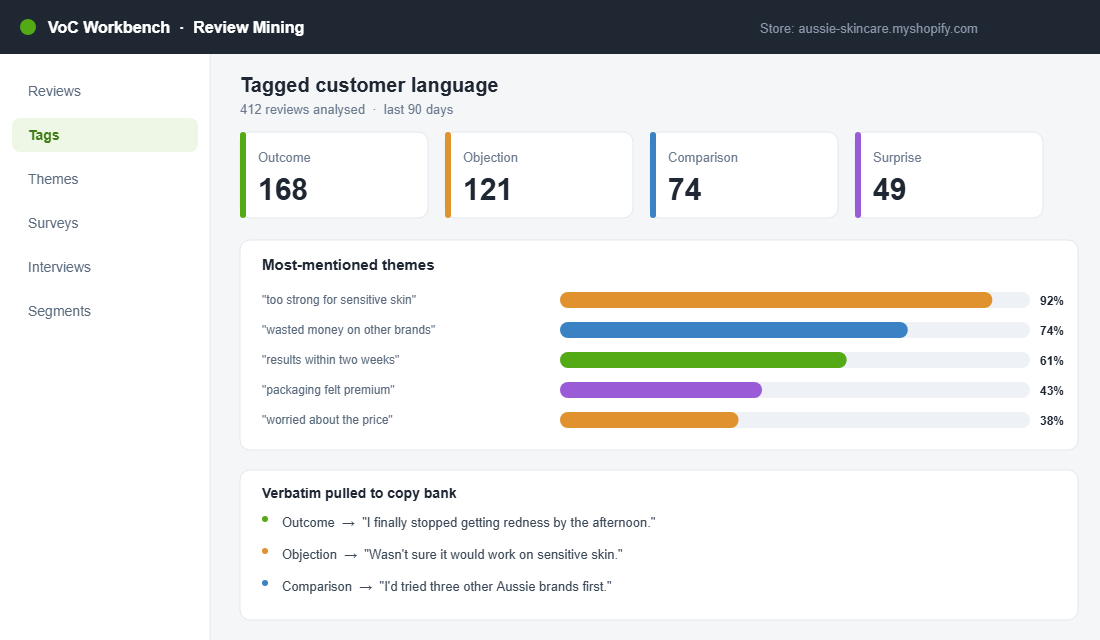Select theme "wasted money on other brands"
Viewport: 1100px width, 640px height.
coord(349,330)
